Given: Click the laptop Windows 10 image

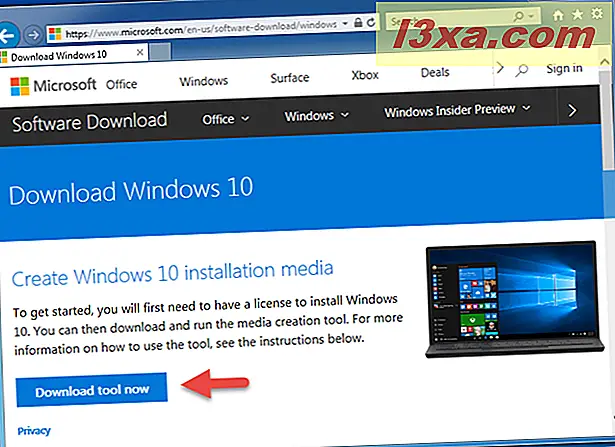Looking at the screenshot, I should [514, 299].
